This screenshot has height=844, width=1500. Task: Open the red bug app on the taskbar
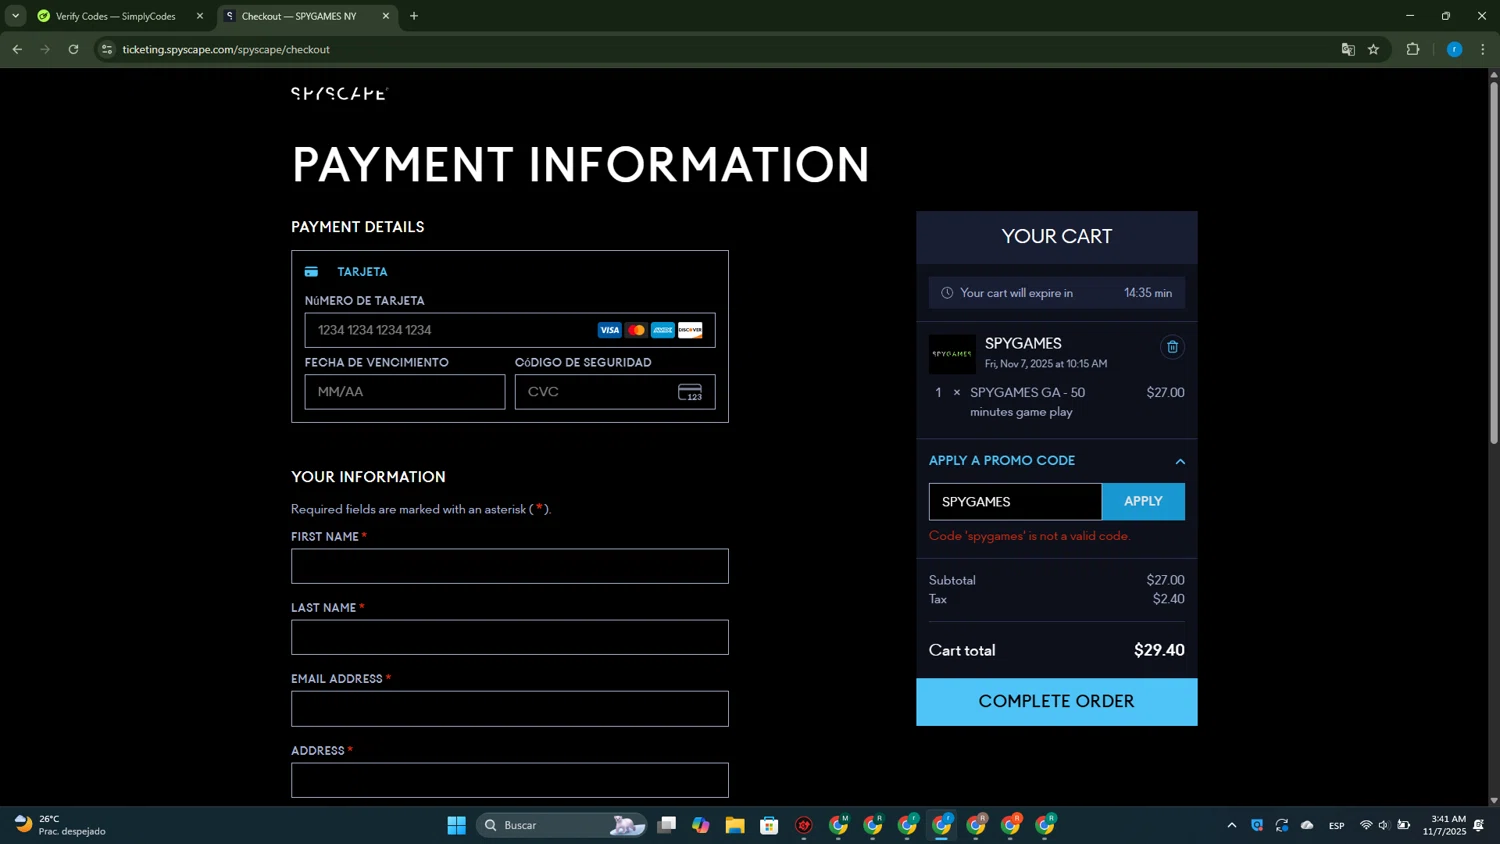point(804,825)
